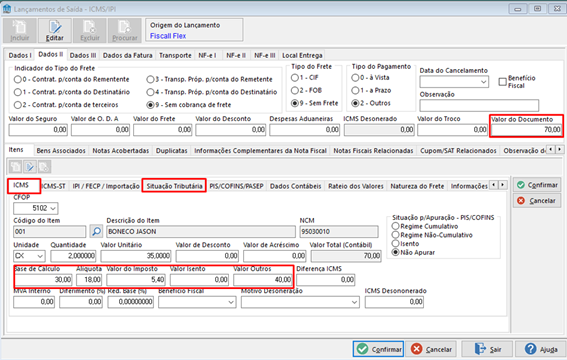Click the Valor do Frete field
This screenshot has width=567, height=360.
162,130
